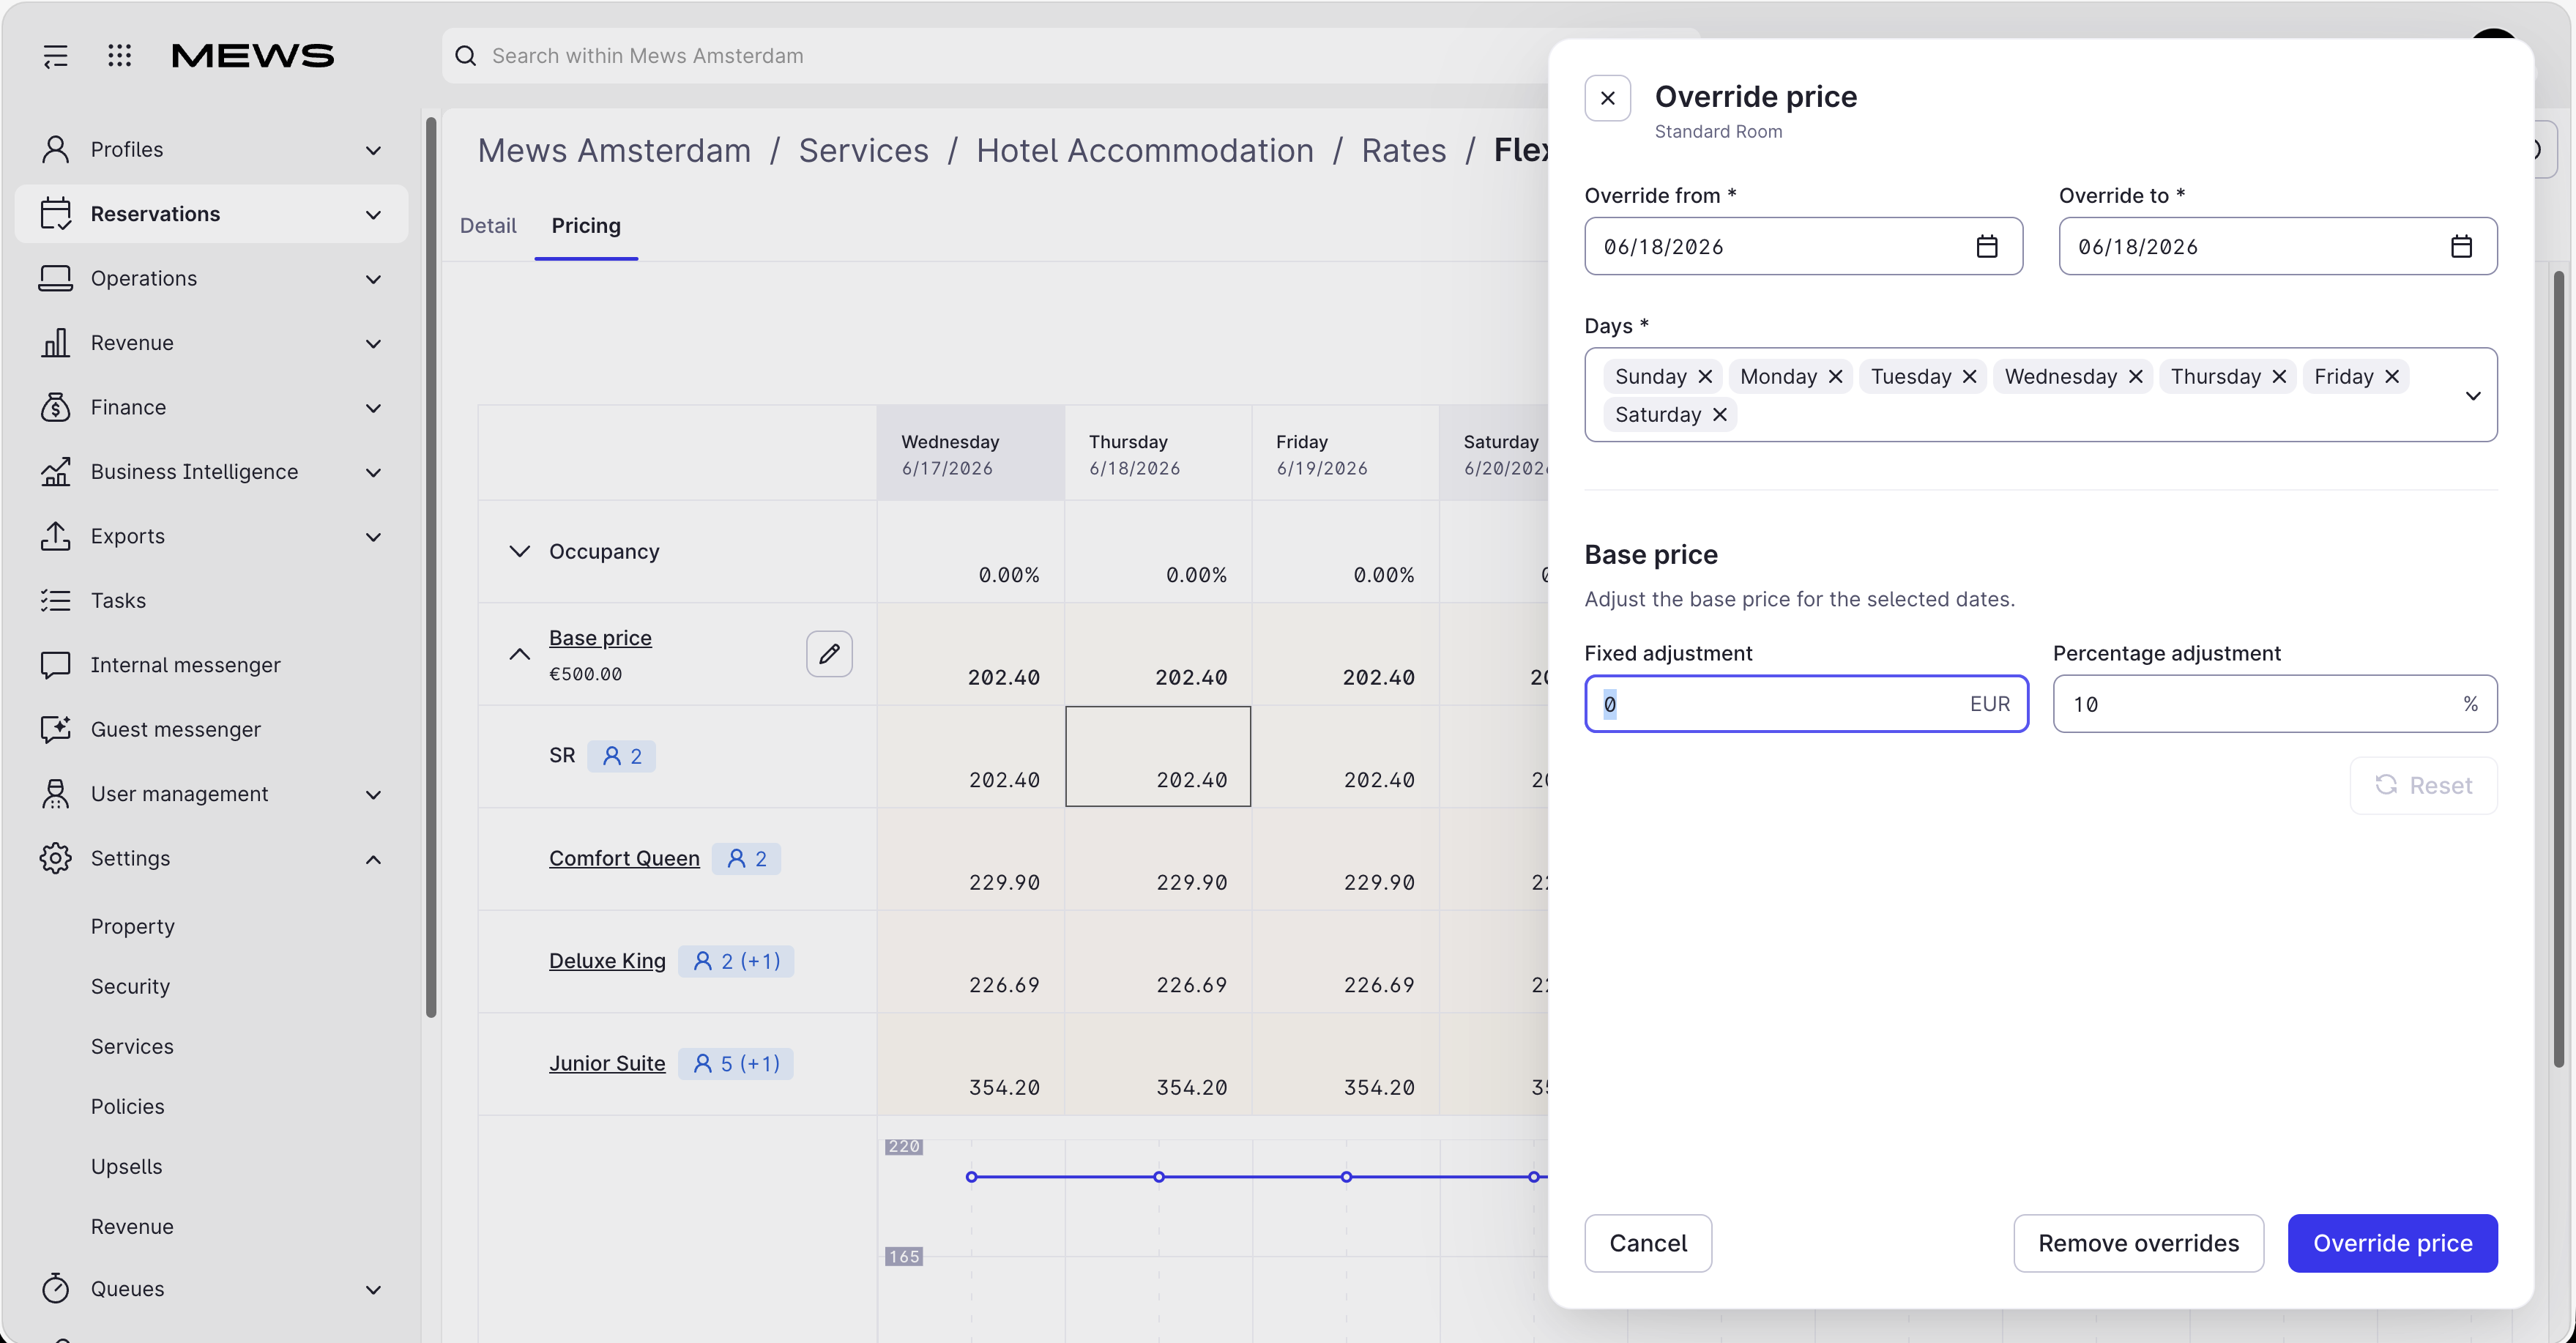Click the Exports upload icon
This screenshot has width=2576, height=1343.
[56, 536]
